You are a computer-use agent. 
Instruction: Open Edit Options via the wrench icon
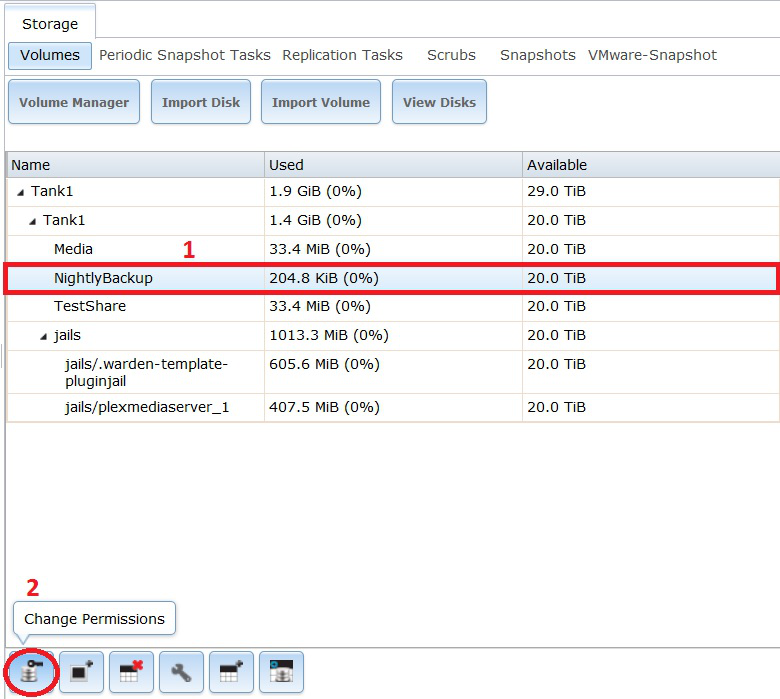(x=181, y=672)
